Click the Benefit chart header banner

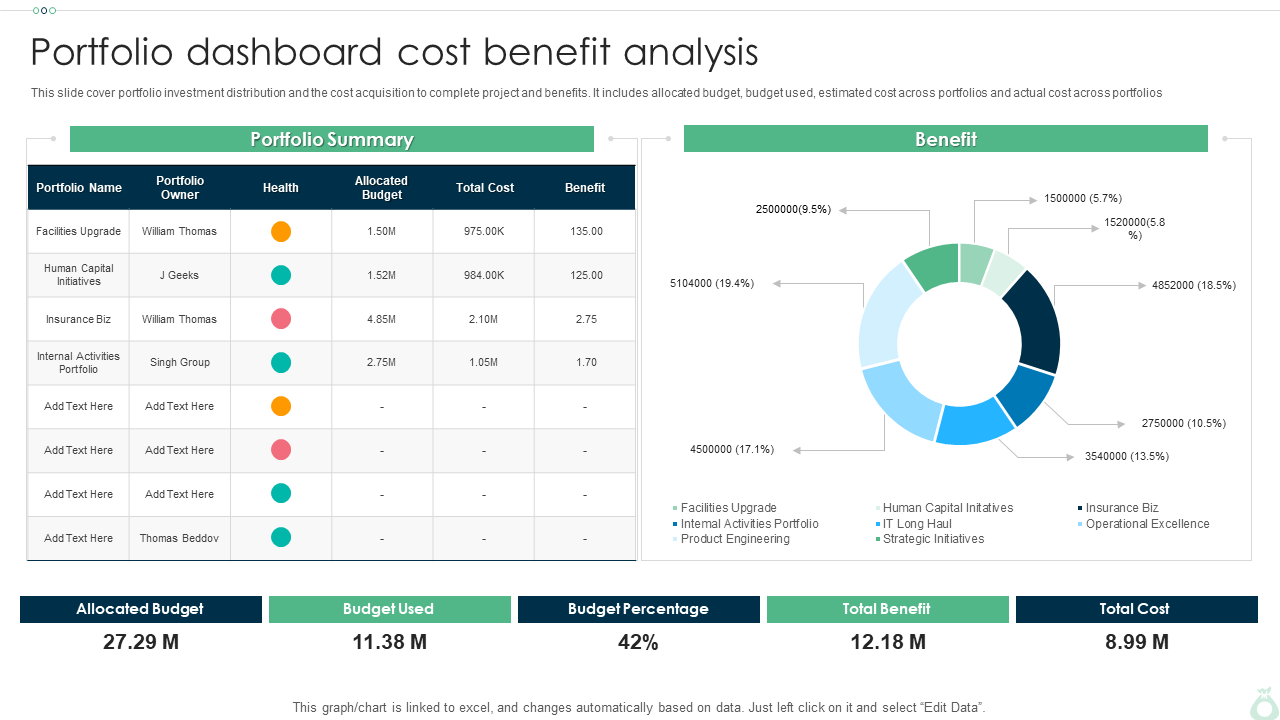pyautogui.click(x=946, y=139)
